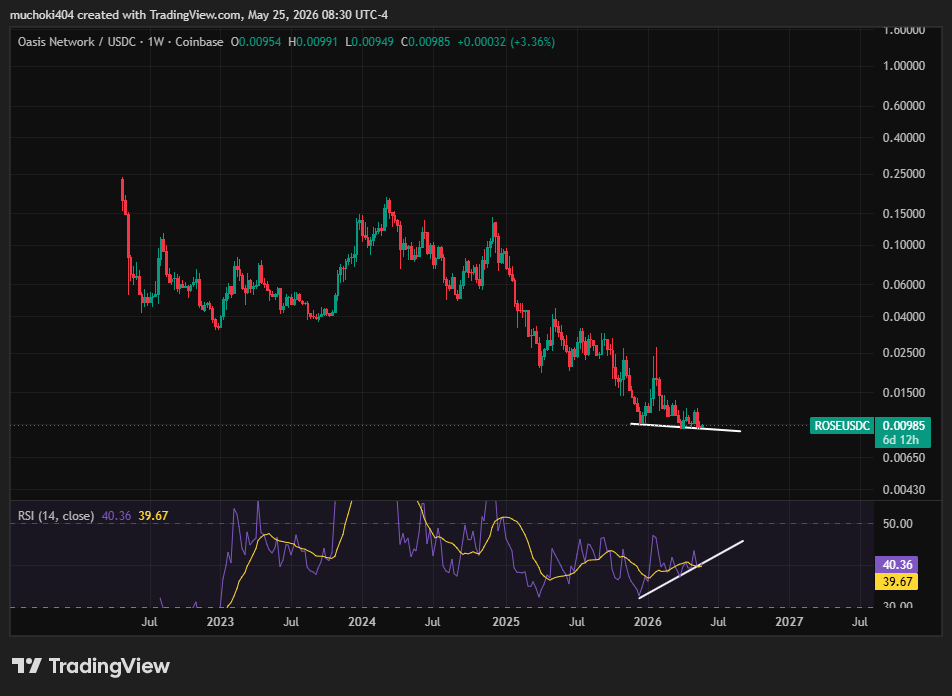Click the 2025 label on time axis
Image resolution: width=952 pixels, height=696 pixels.
(506, 621)
